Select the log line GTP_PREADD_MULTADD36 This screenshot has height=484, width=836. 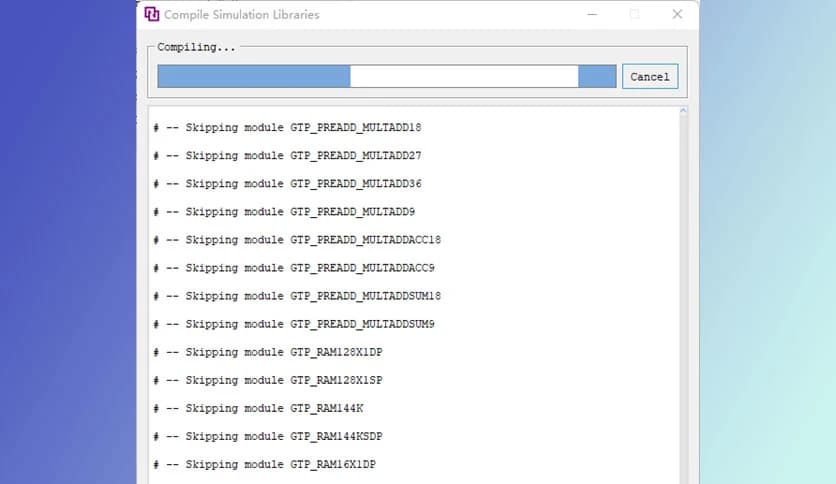[x=287, y=184]
